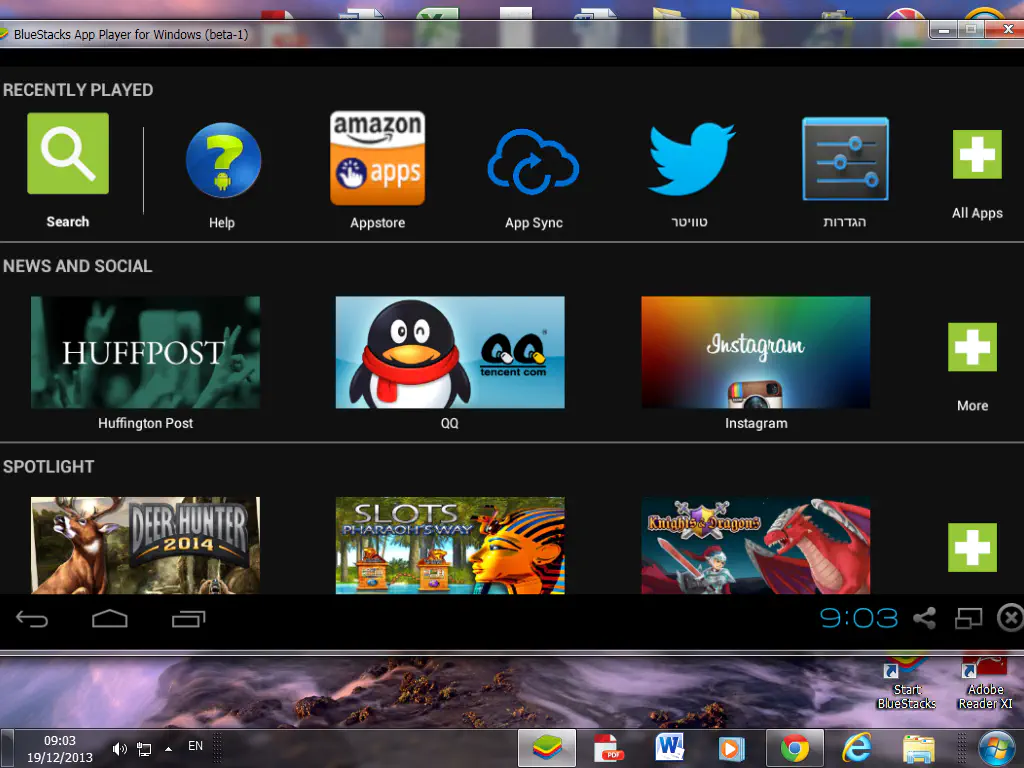Open the Huffington Post thumbnail

pos(145,352)
